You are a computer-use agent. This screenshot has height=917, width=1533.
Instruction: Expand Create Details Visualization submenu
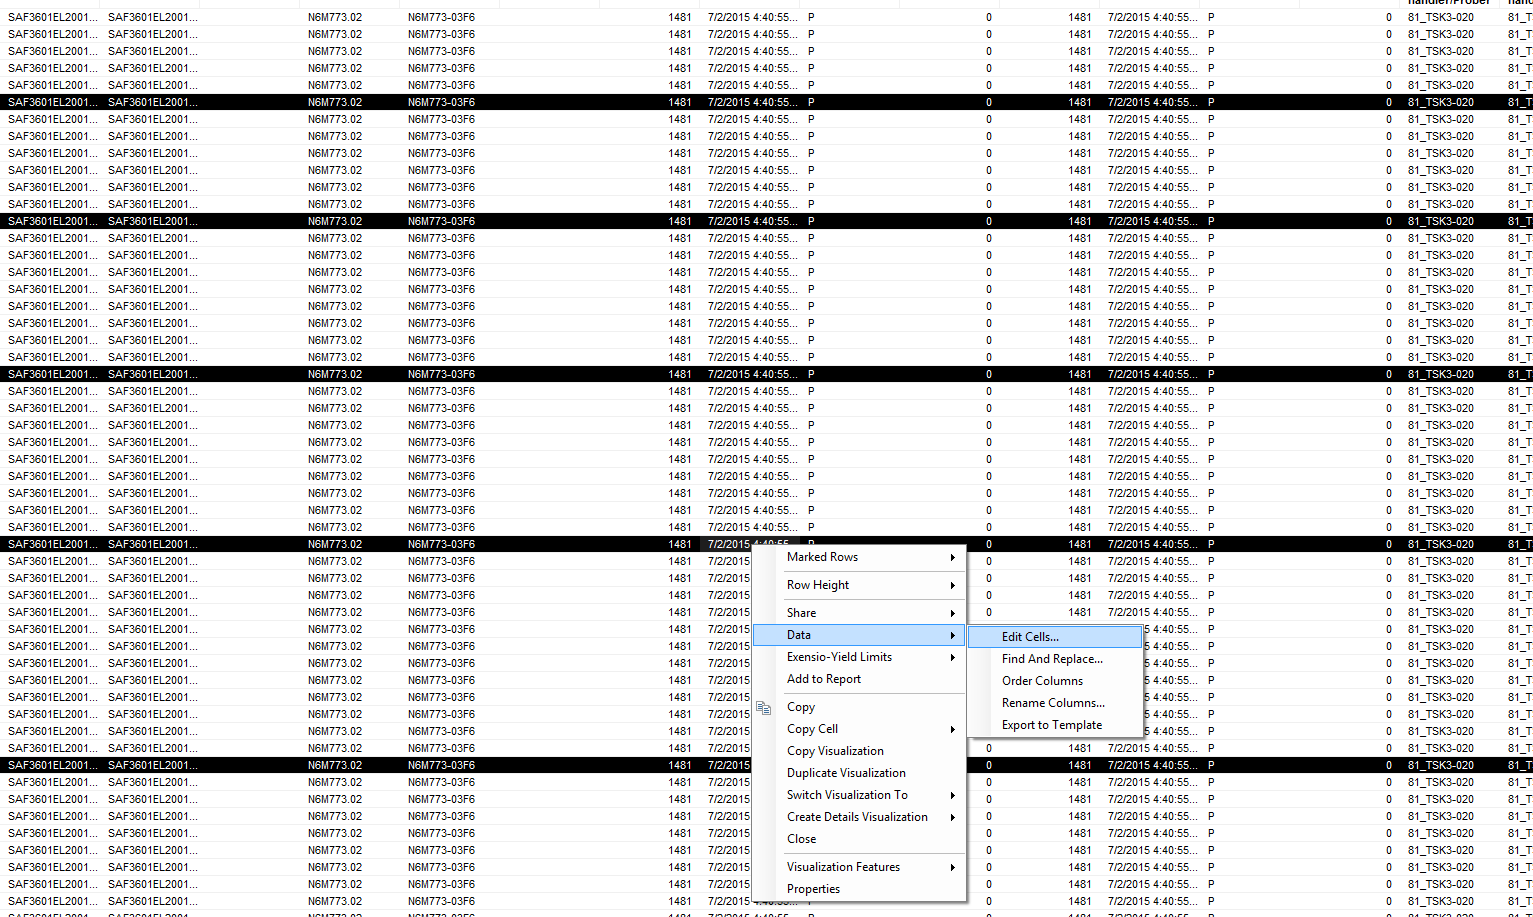tap(858, 817)
